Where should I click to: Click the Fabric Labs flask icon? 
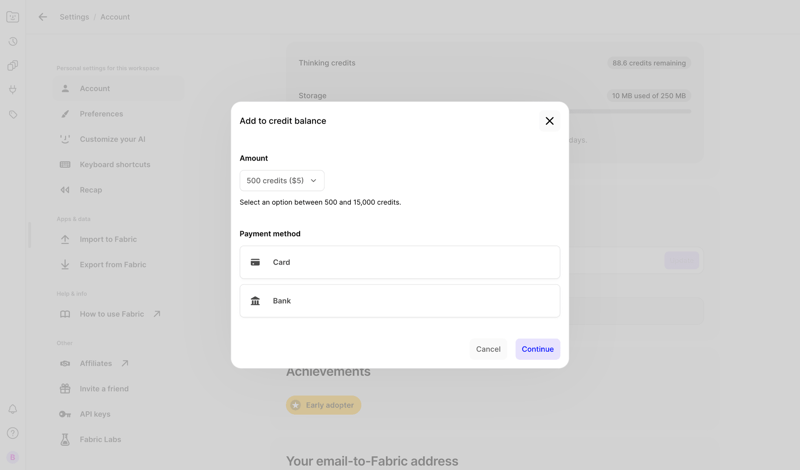[65, 439]
